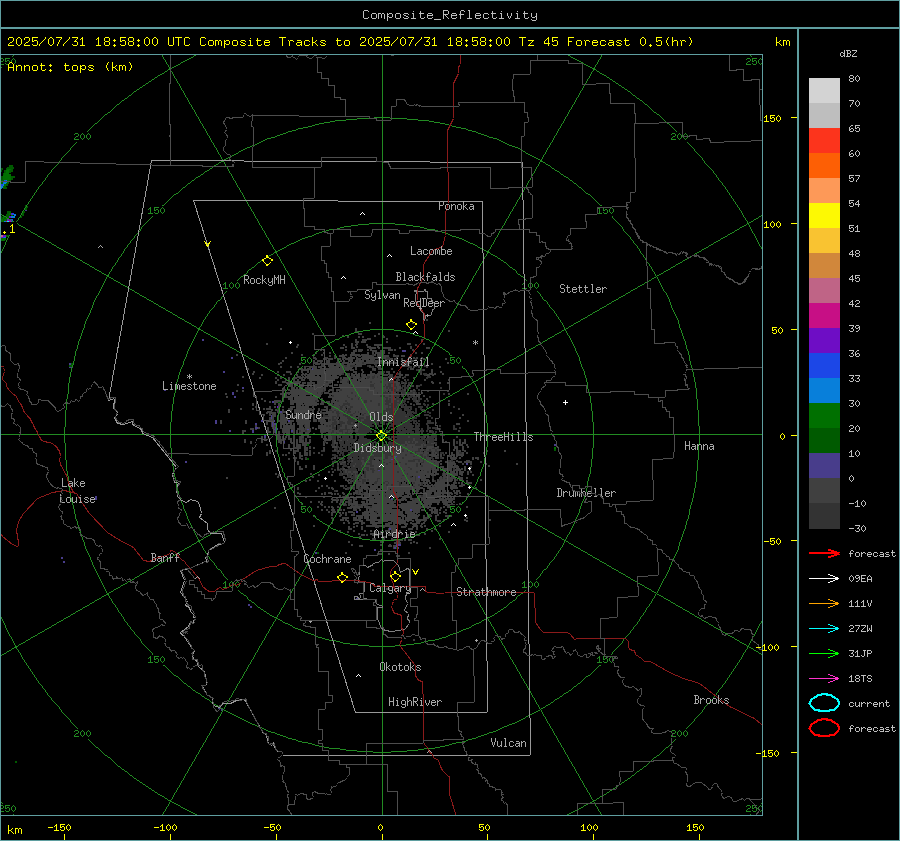The height and width of the screenshot is (841, 900).
Task: Click the cyan 27ZW arrow icon
Action: point(824,629)
